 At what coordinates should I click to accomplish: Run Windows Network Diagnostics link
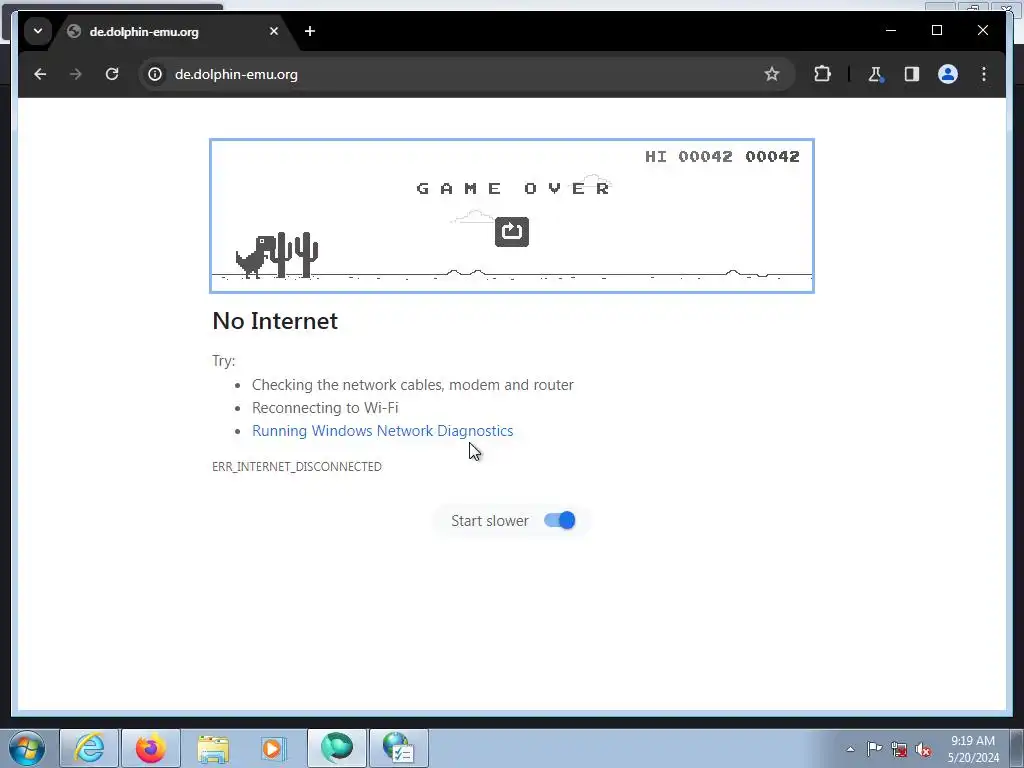(x=383, y=431)
